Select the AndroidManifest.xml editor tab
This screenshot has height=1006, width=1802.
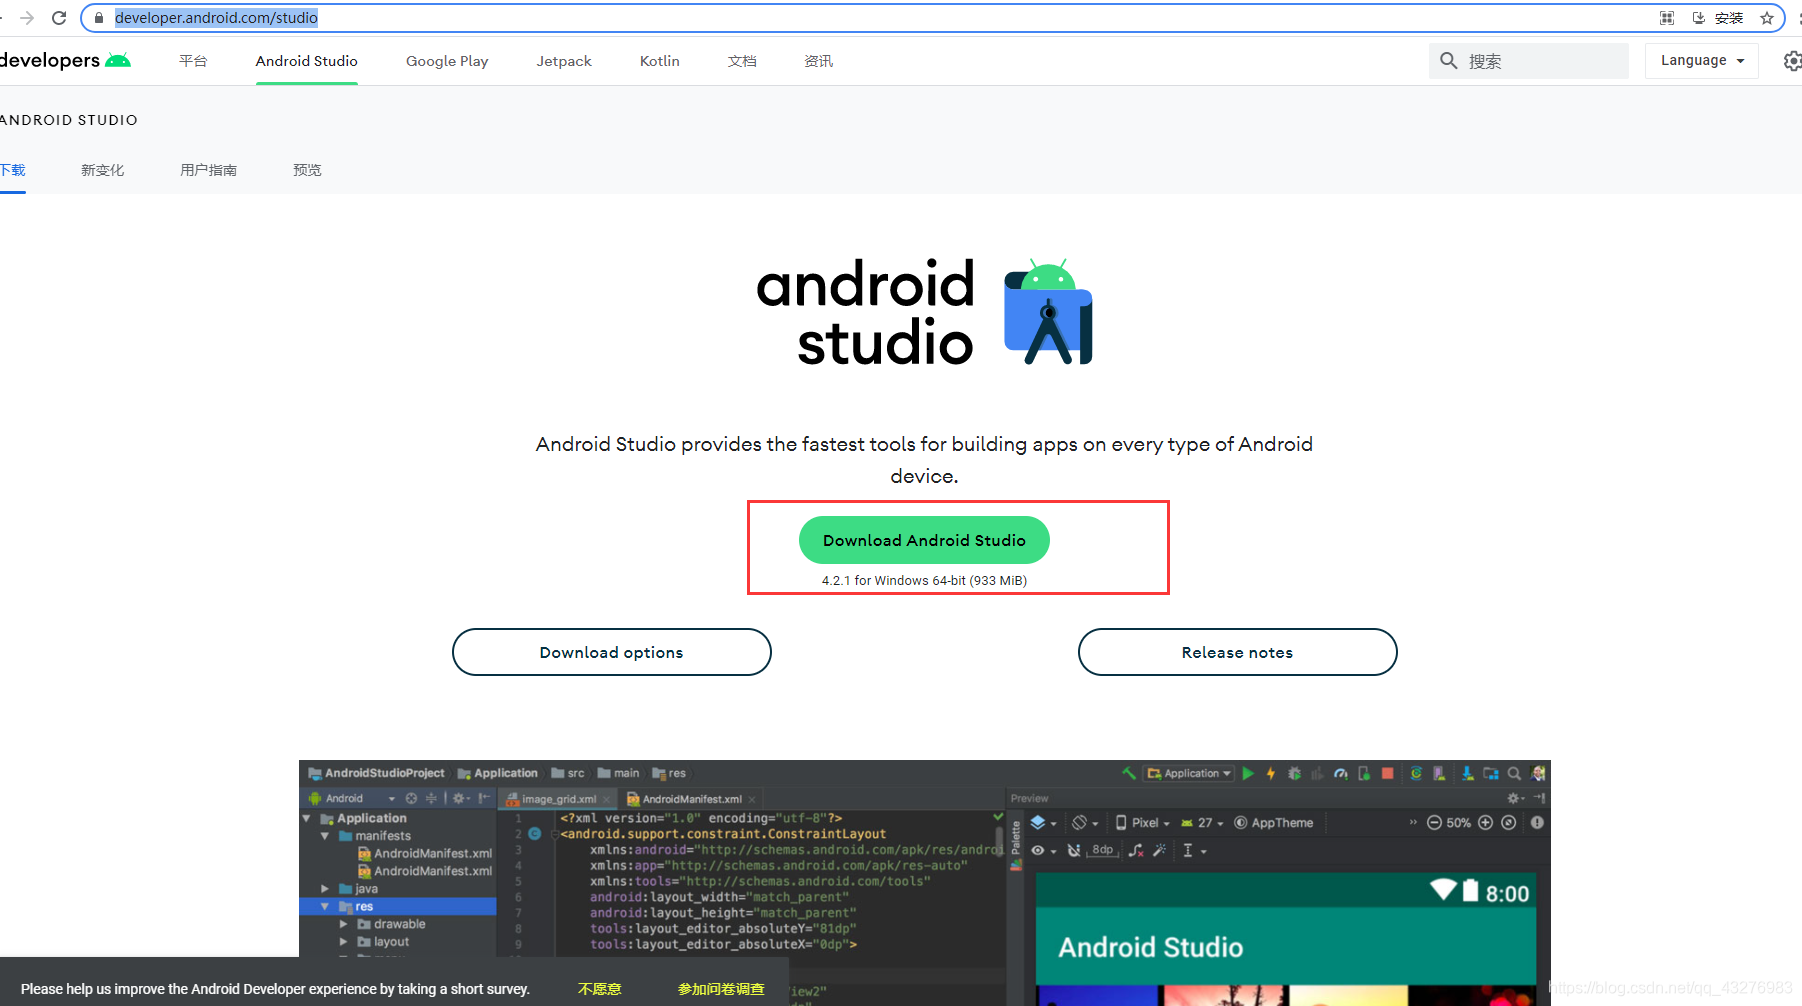point(691,799)
